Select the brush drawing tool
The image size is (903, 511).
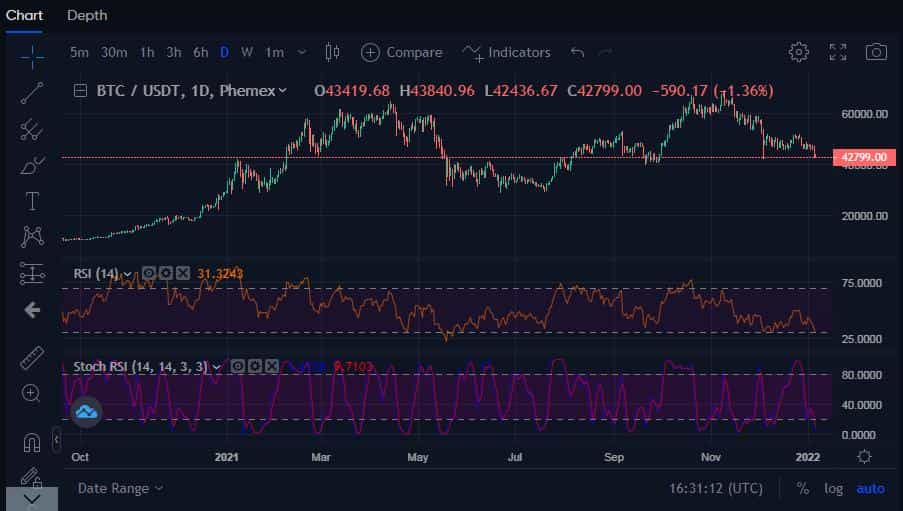tap(32, 165)
